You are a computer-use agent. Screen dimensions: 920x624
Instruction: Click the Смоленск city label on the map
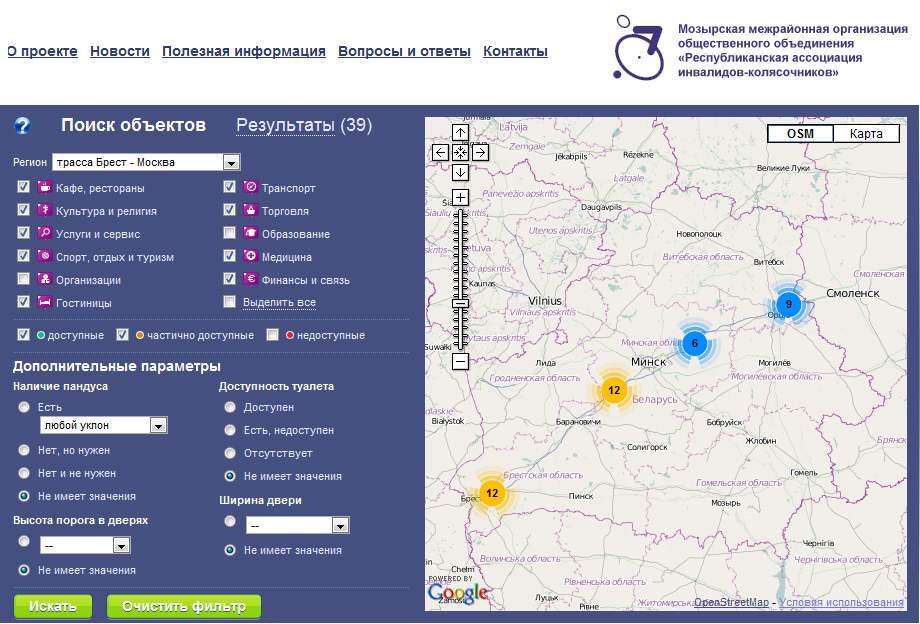pyautogui.click(x=853, y=293)
